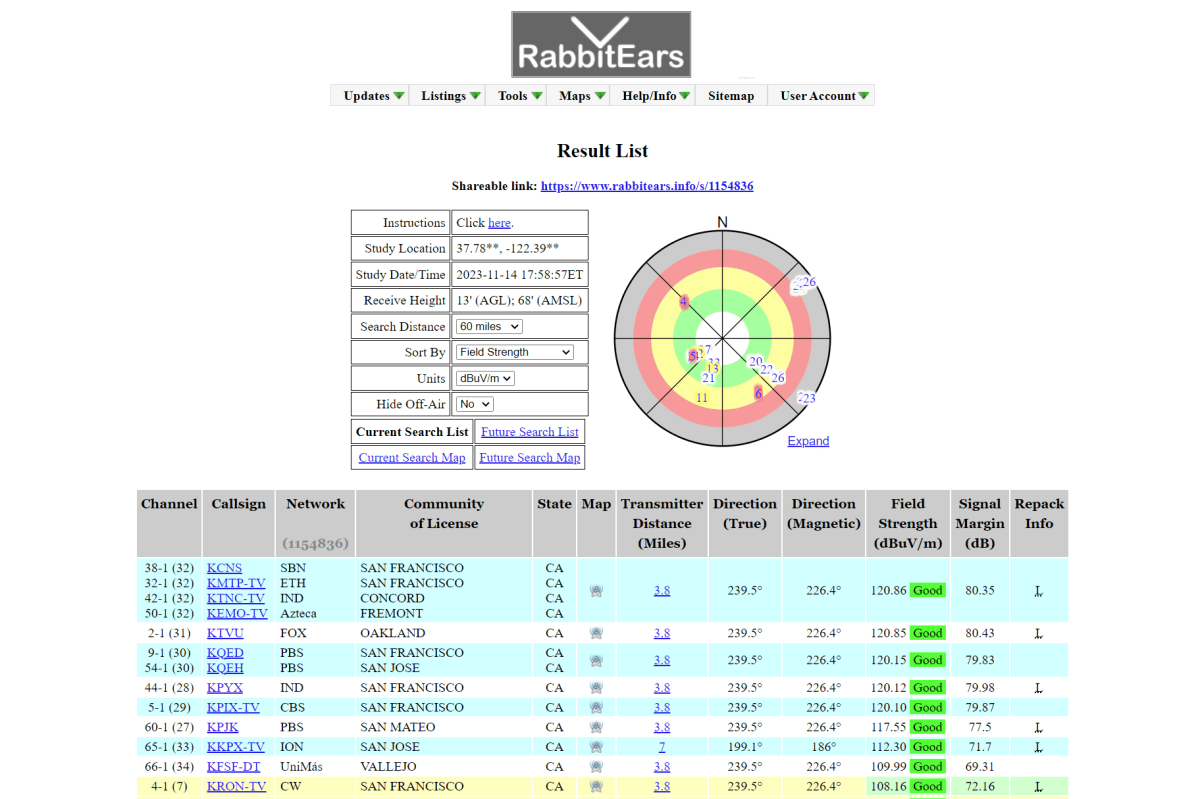Open the KFSF-DT callsign link
Viewport: 1200px width, 799px height.
point(234,767)
